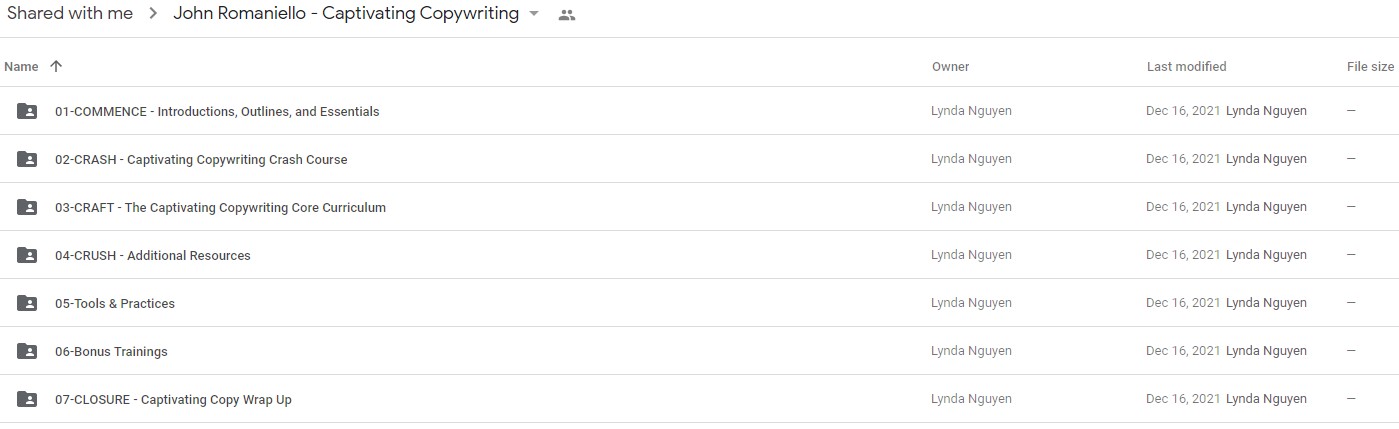Go back to Shared with me

[x=70, y=14]
